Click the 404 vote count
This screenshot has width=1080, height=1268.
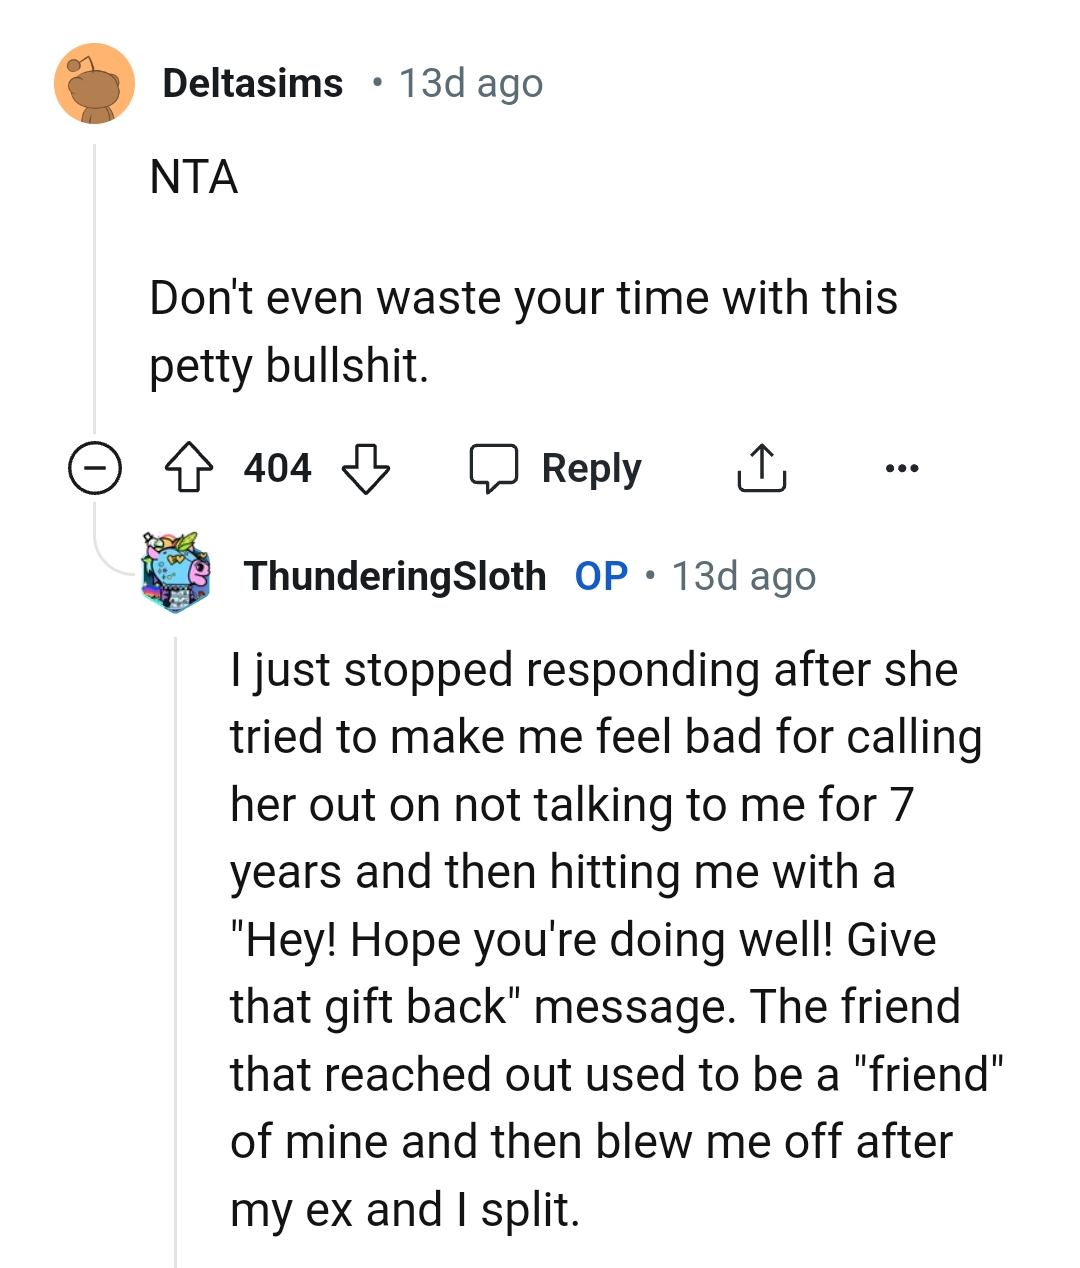[x=277, y=467]
